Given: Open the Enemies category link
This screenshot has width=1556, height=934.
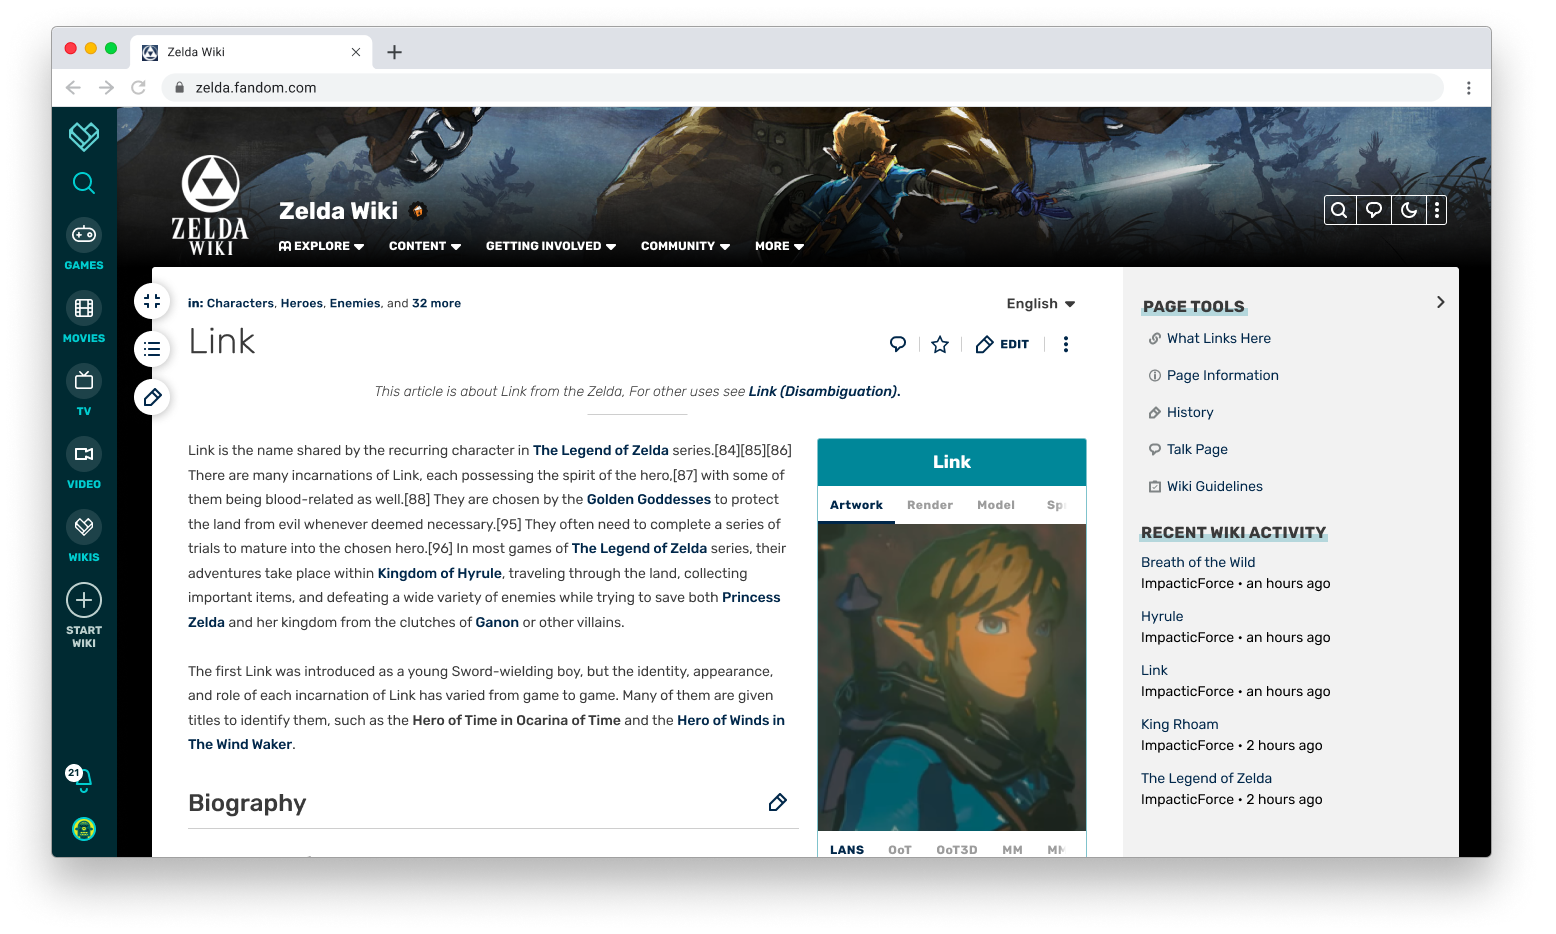Looking at the screenshot, I should (x=355, y=304).
